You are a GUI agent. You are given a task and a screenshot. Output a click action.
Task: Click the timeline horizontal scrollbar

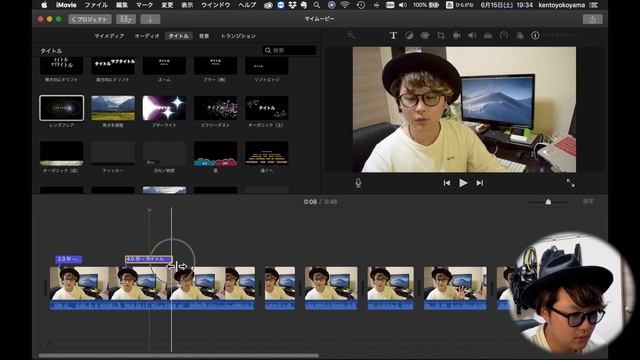coord(178,356)
